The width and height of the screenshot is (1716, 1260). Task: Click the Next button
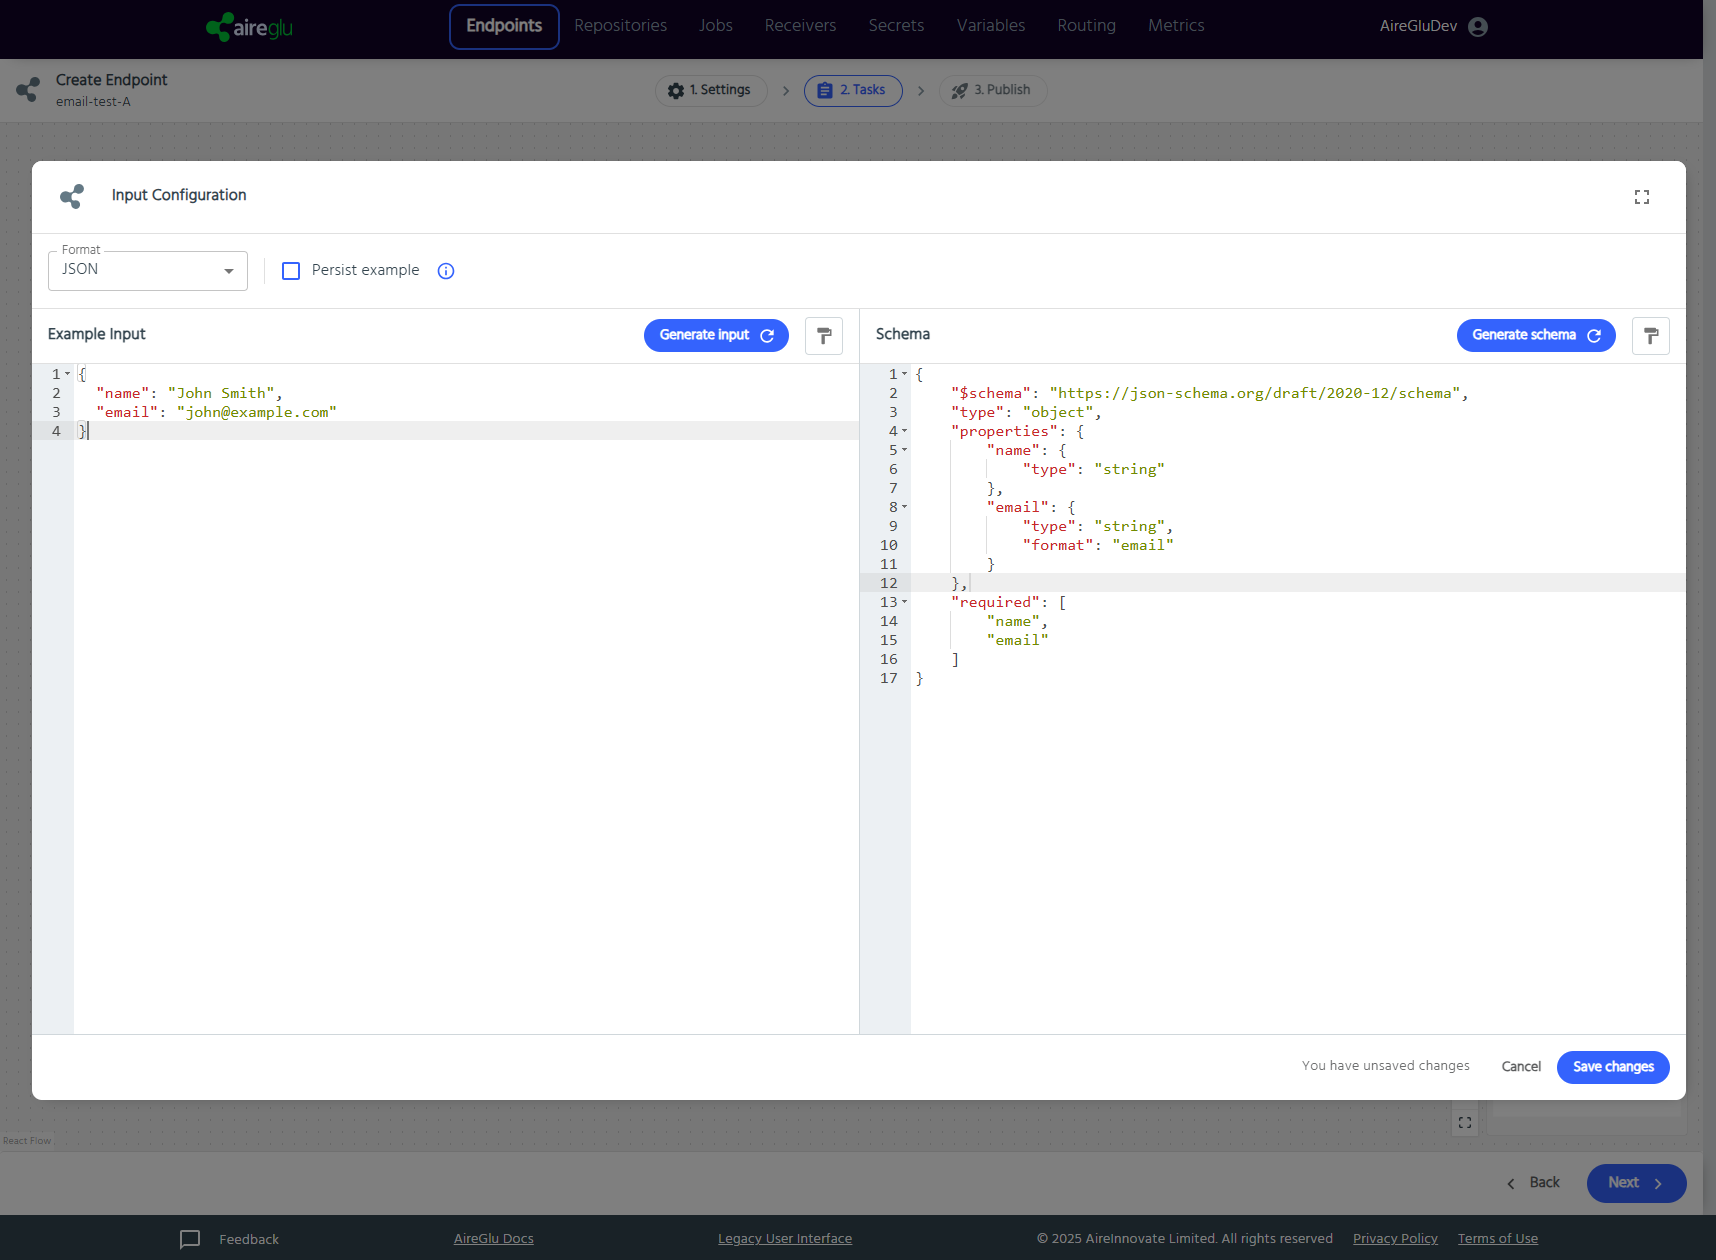[1636, 1183]
